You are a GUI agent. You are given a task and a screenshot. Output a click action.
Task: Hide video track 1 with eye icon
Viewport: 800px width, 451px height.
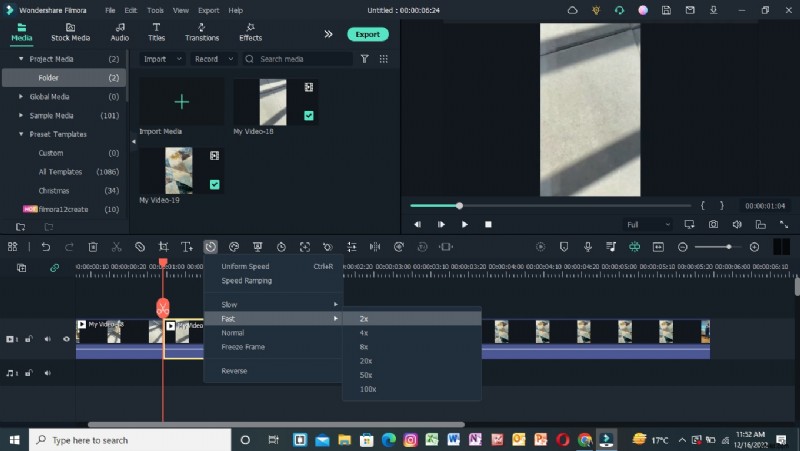click(66, 339)
